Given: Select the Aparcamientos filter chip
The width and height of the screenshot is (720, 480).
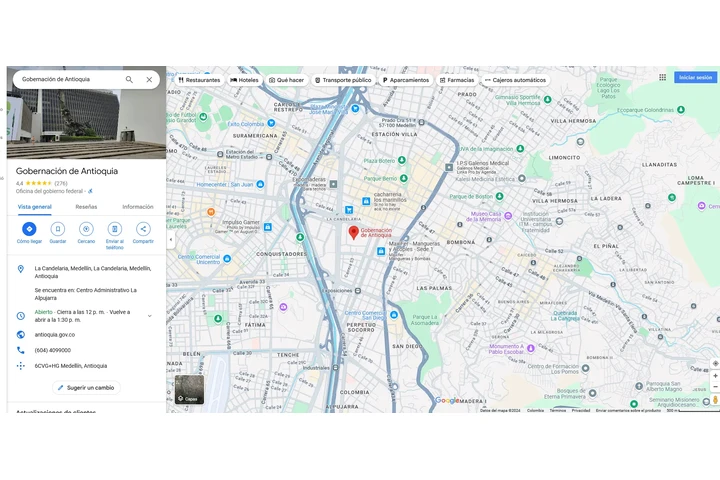Looking at the screenshot, I should tap(406, 80).
